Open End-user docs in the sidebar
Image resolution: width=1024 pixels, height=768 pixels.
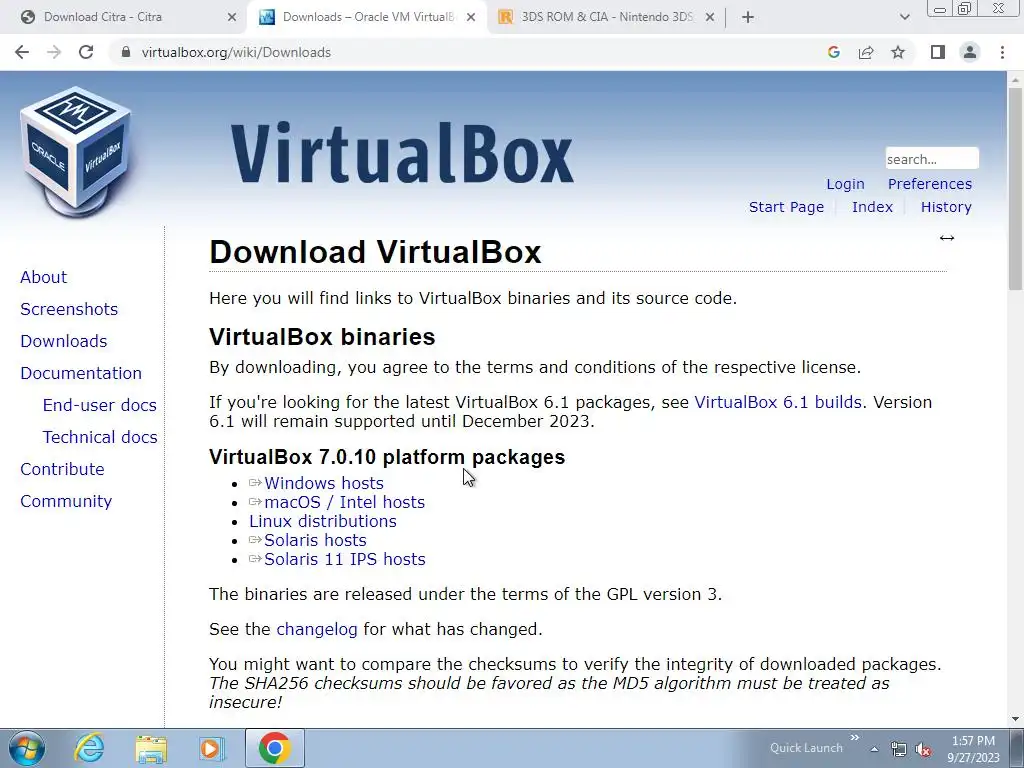pos(99,405)
